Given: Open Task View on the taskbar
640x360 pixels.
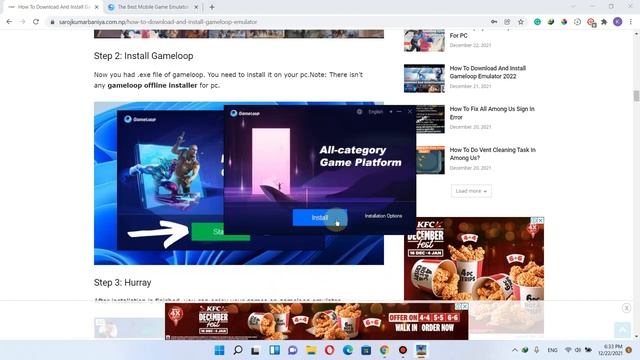Looking at the screenshot, I should 256,350.
